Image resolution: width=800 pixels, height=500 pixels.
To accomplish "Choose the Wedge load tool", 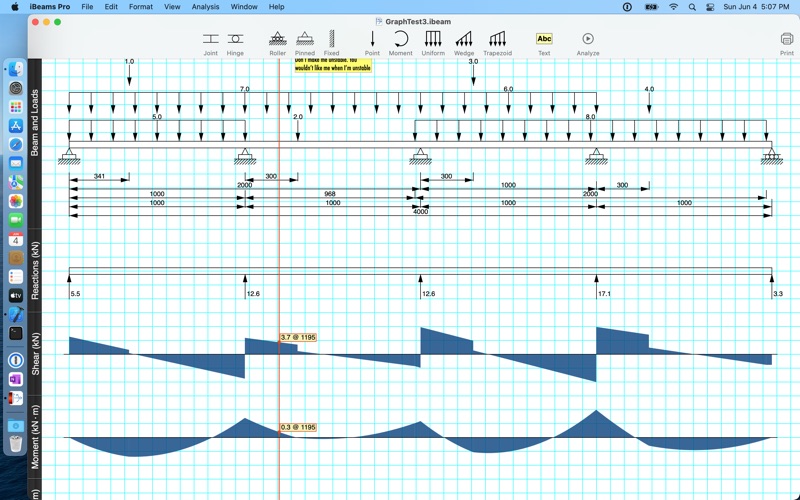I will click(464, 43).
